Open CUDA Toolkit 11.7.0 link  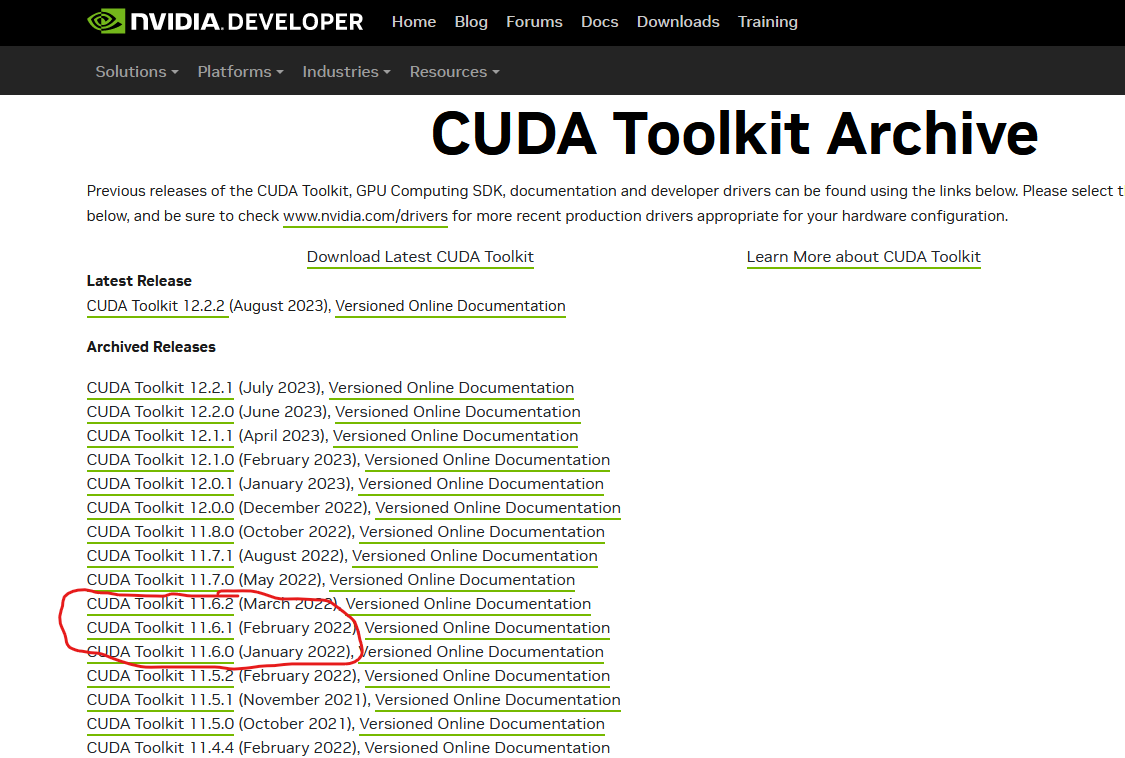point(160,580)
